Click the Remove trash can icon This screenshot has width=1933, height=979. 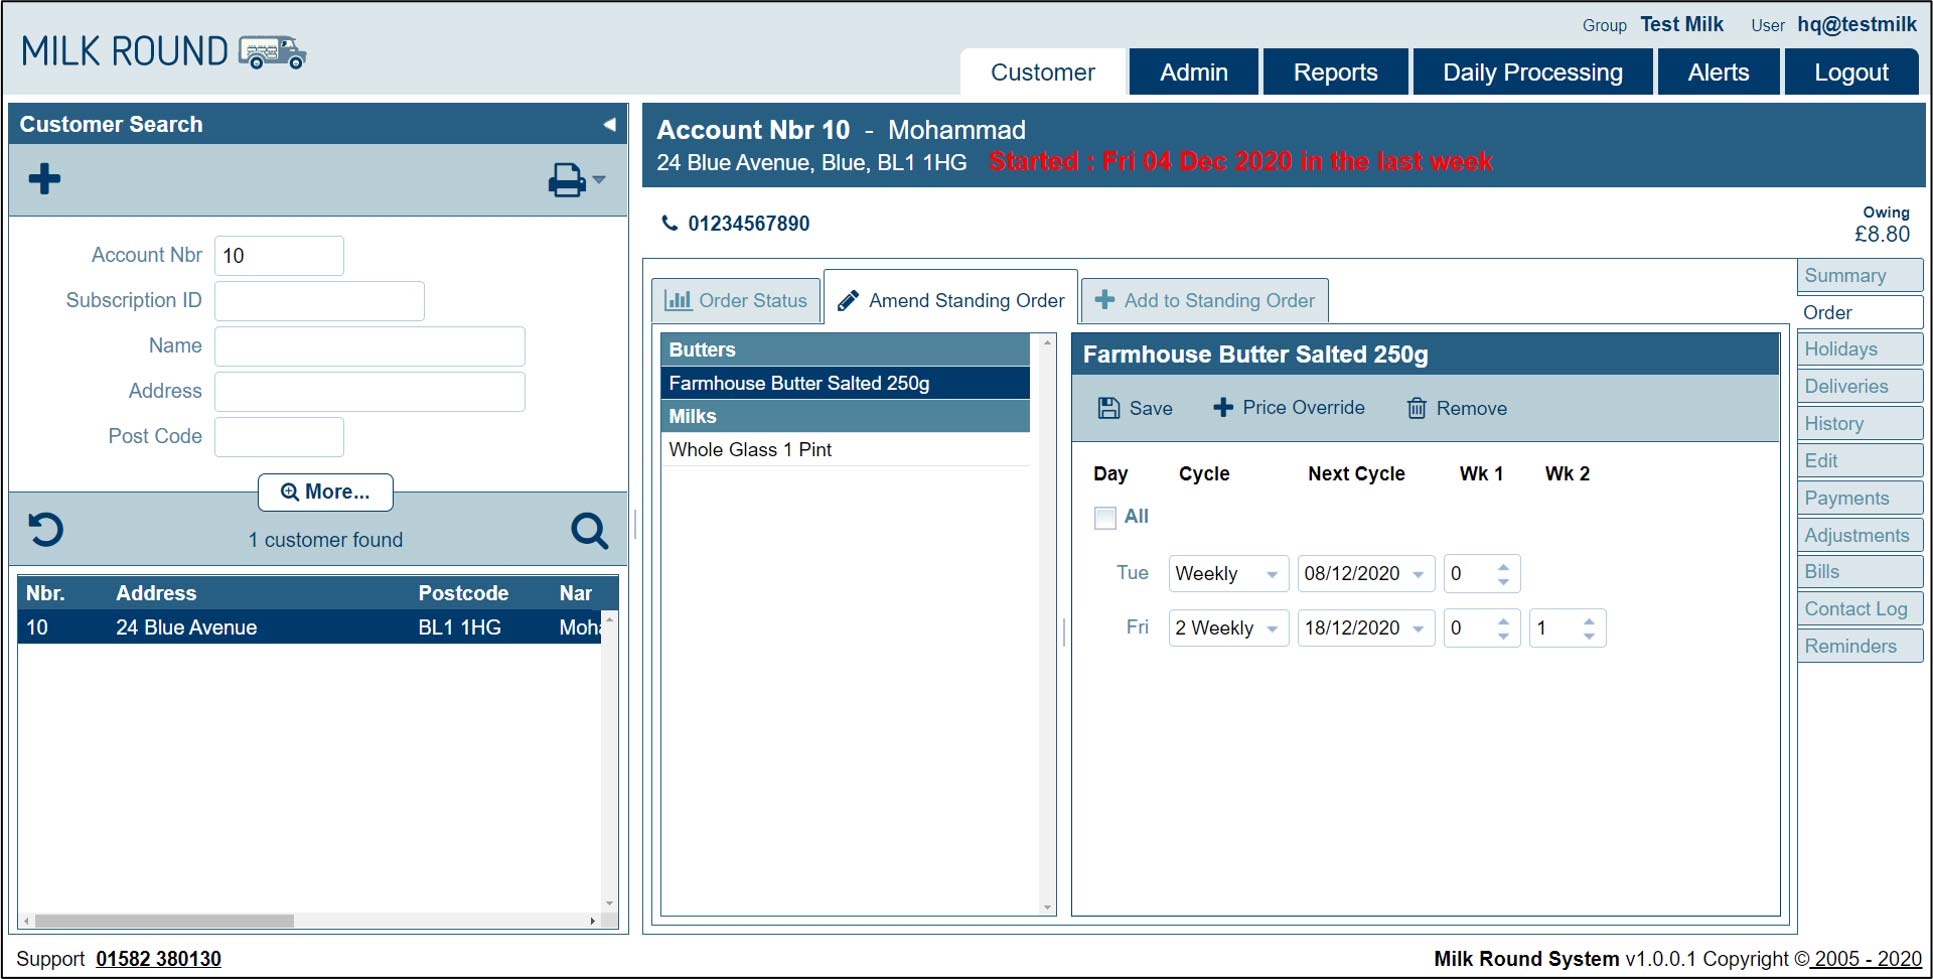coord(1416,408)
